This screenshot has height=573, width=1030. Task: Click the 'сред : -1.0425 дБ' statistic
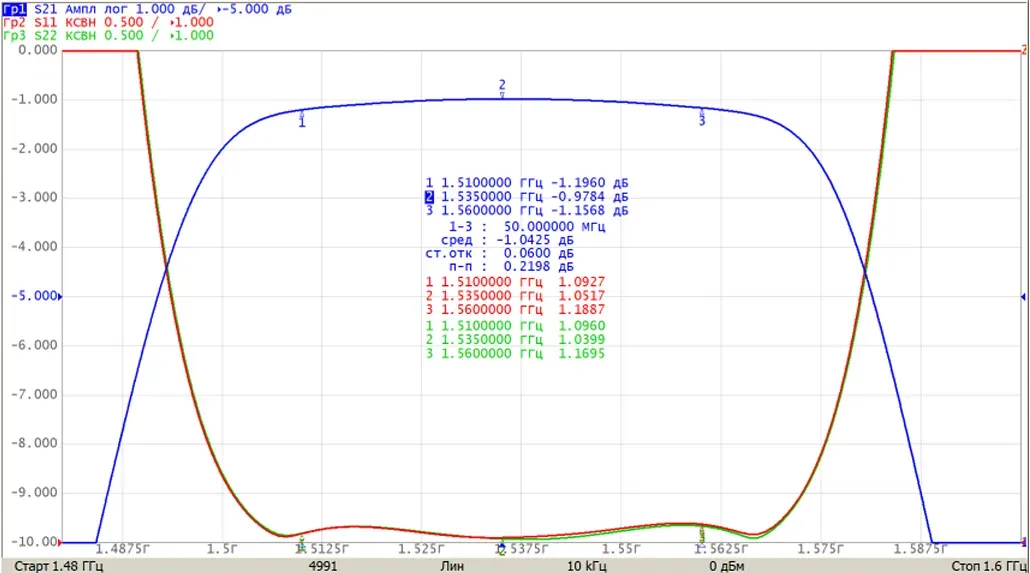pyautogui.click(x=508, y=240)
